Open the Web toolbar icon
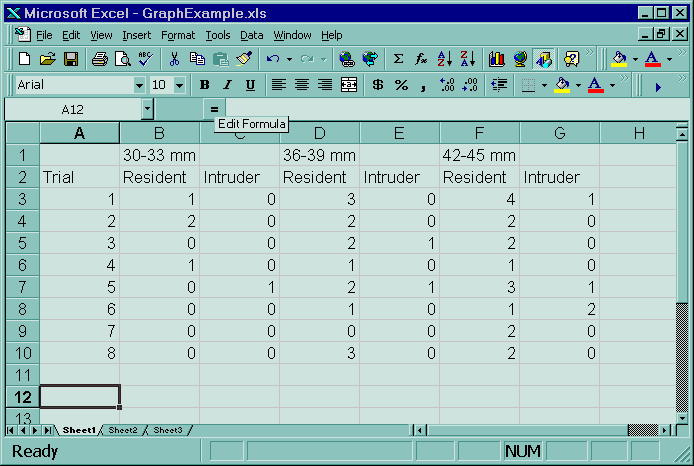This screenshot has width=694, height=466. 370,58
